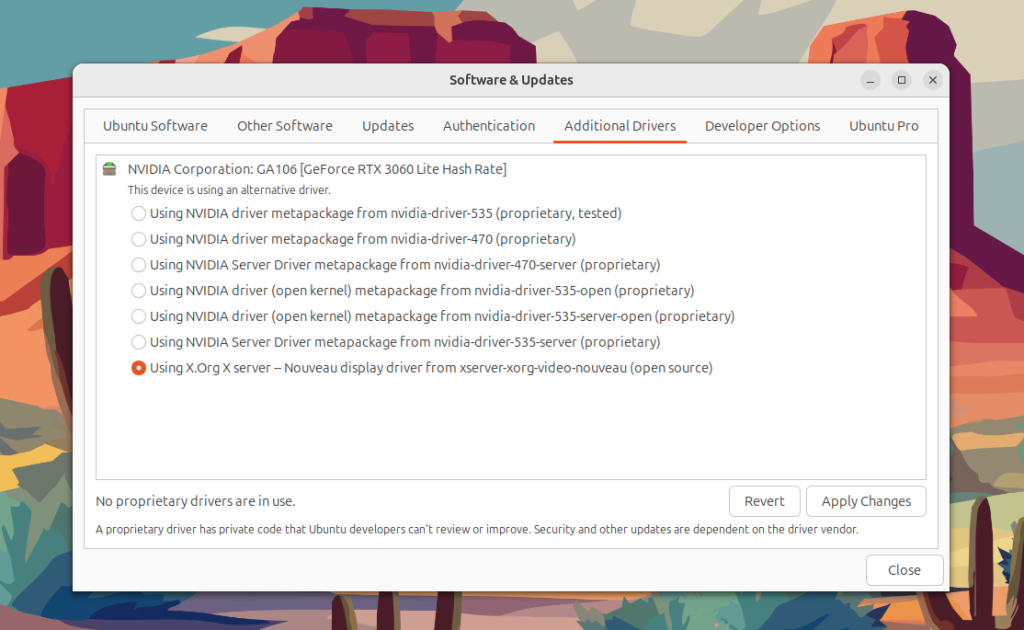Click the Close button at bottom
This screenshot has height=630, width=1024.
[x=904, y=570]
